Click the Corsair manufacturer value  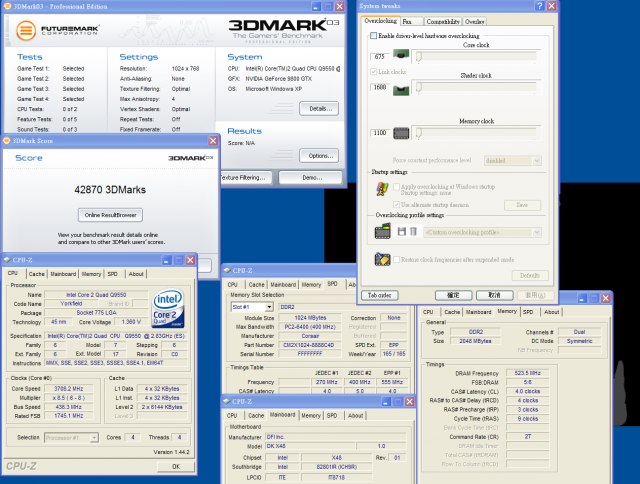tap(310, 336)
